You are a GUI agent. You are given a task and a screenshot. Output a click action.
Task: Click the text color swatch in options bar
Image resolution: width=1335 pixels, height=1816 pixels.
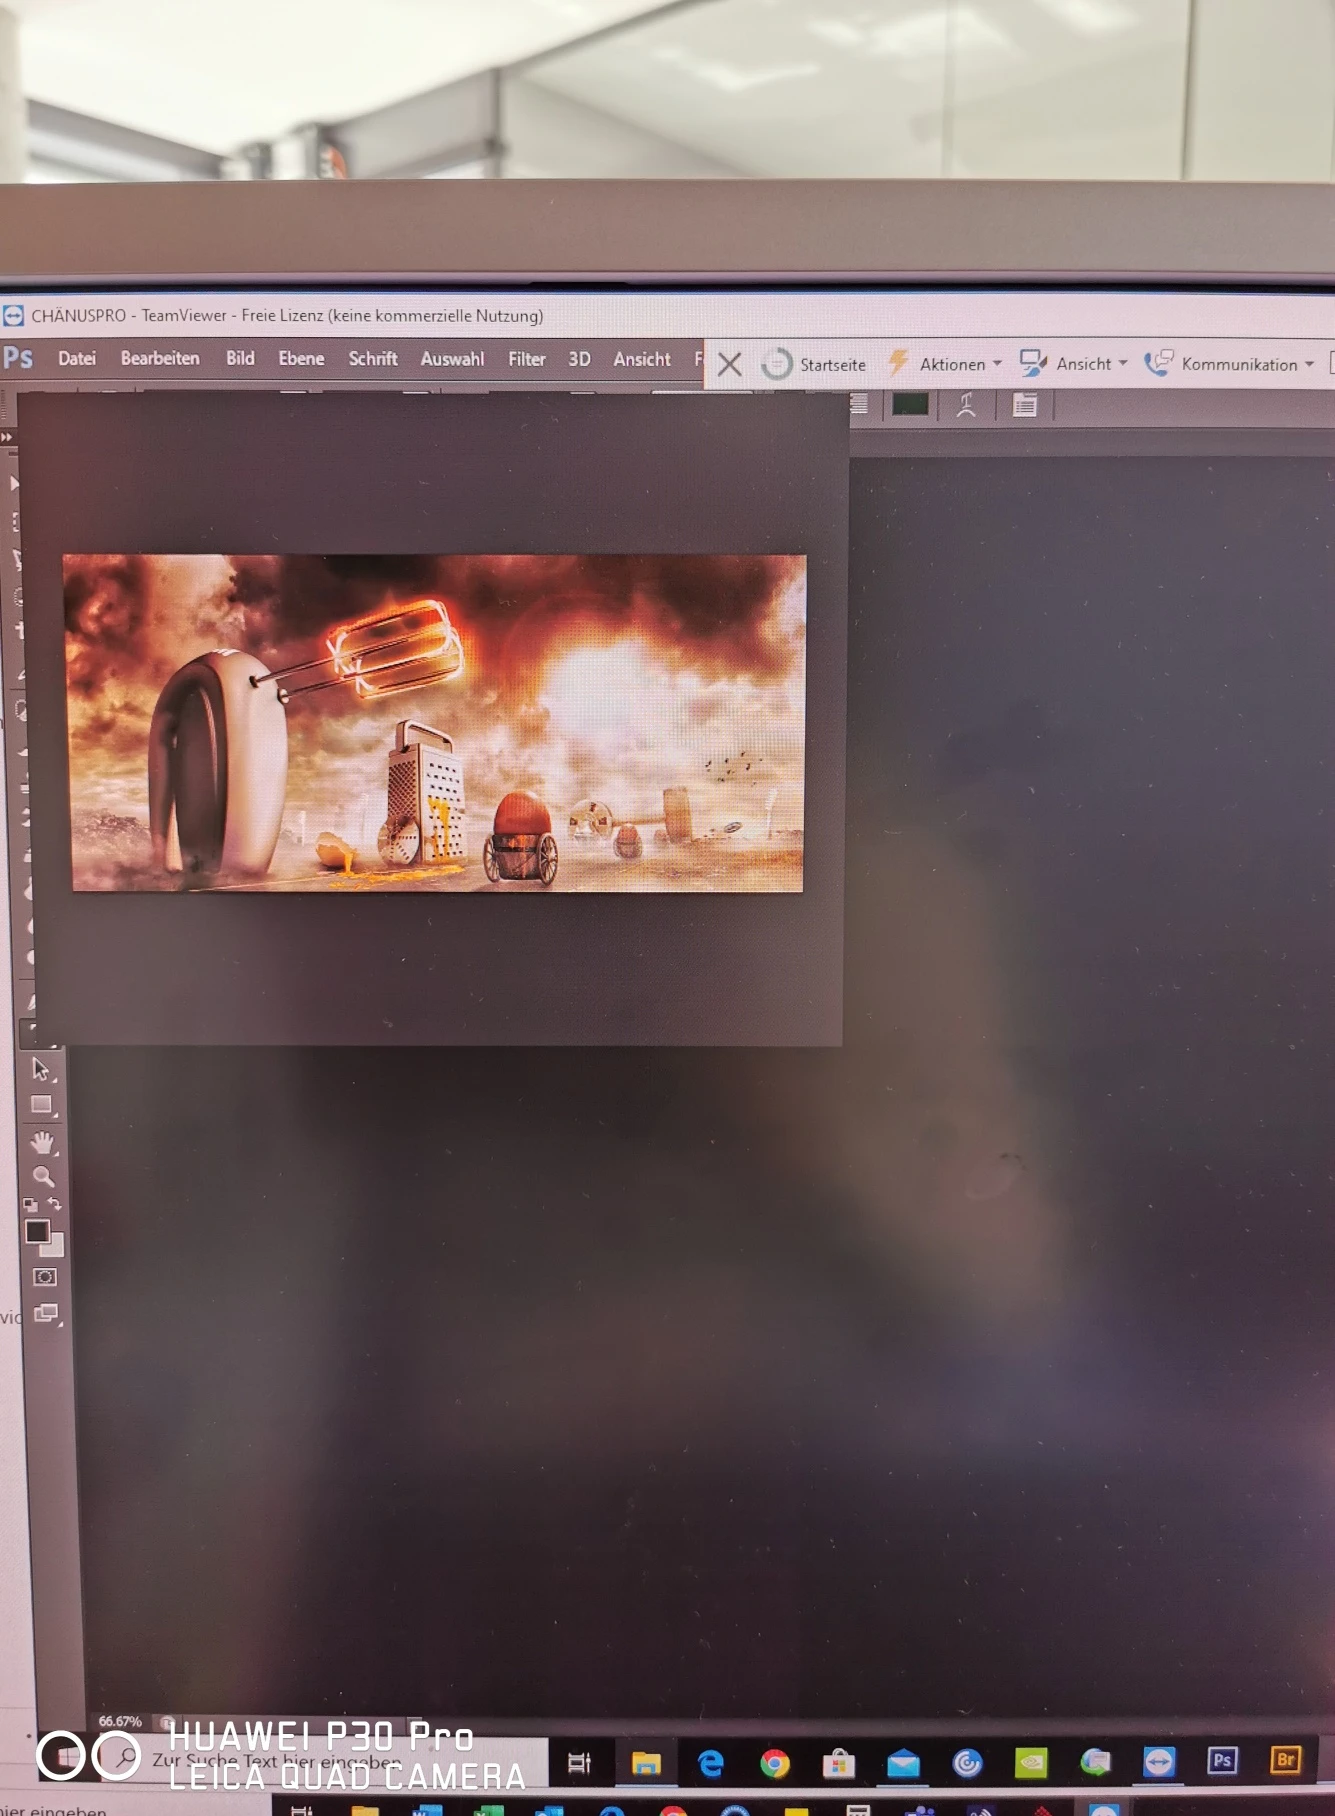910,404
